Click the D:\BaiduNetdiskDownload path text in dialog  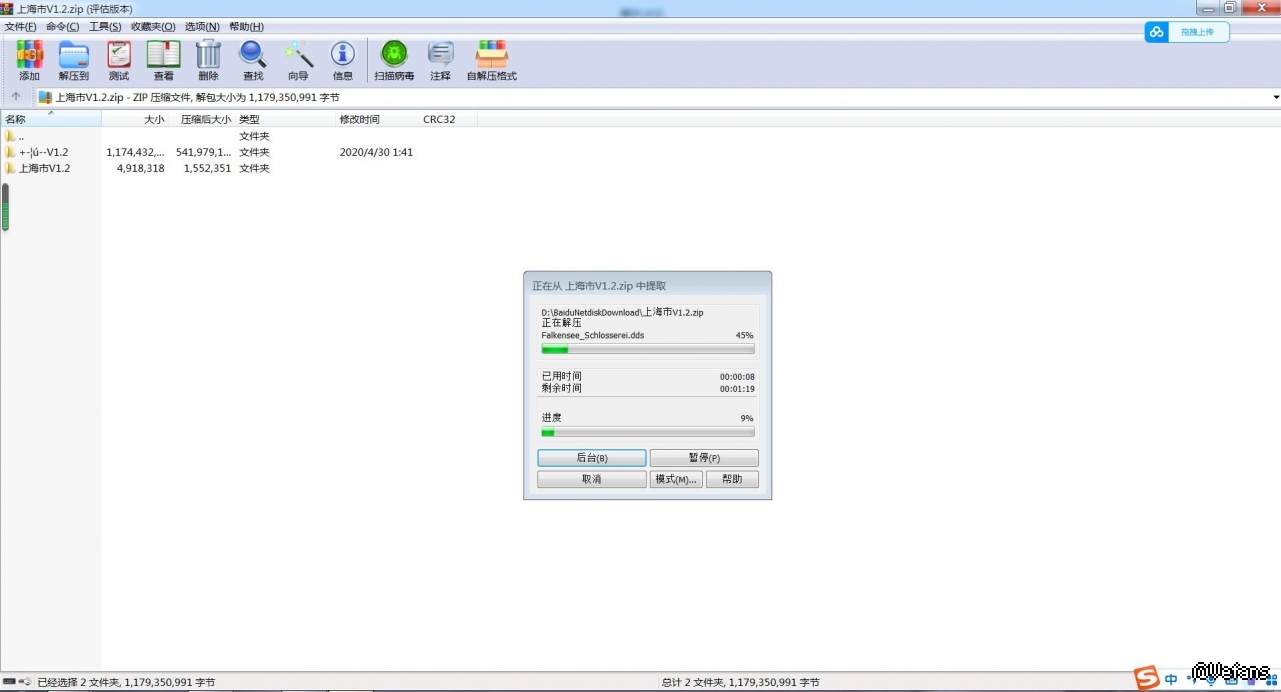click(x=622, y=312)
